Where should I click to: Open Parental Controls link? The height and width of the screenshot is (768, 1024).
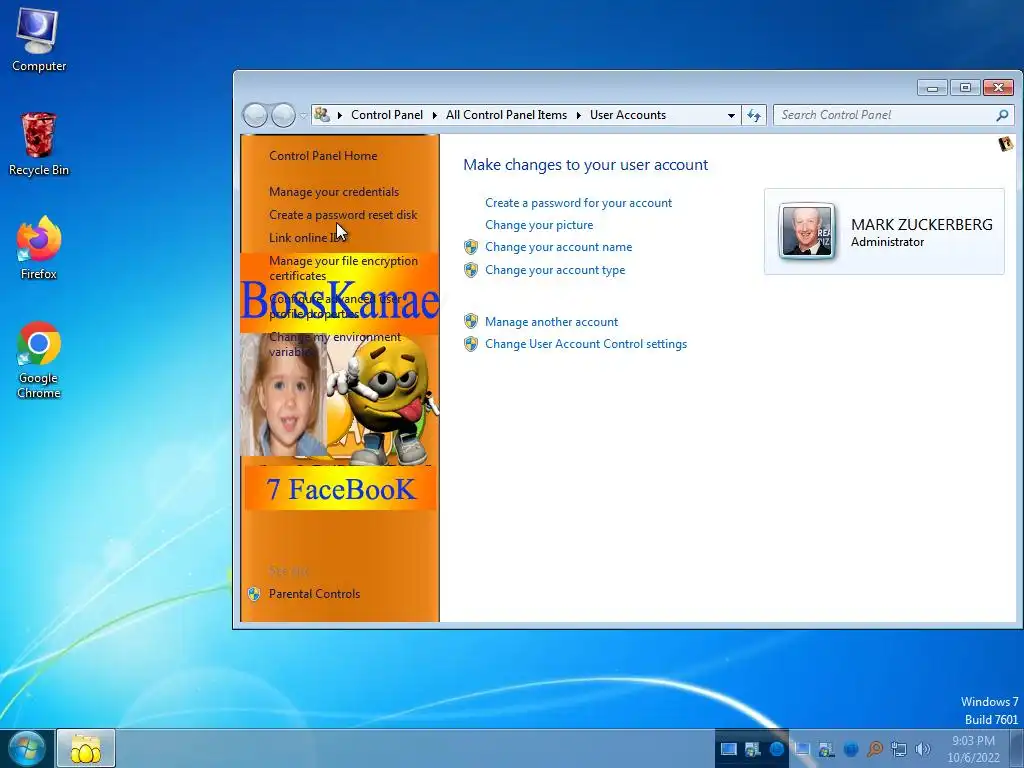[314, 594]
